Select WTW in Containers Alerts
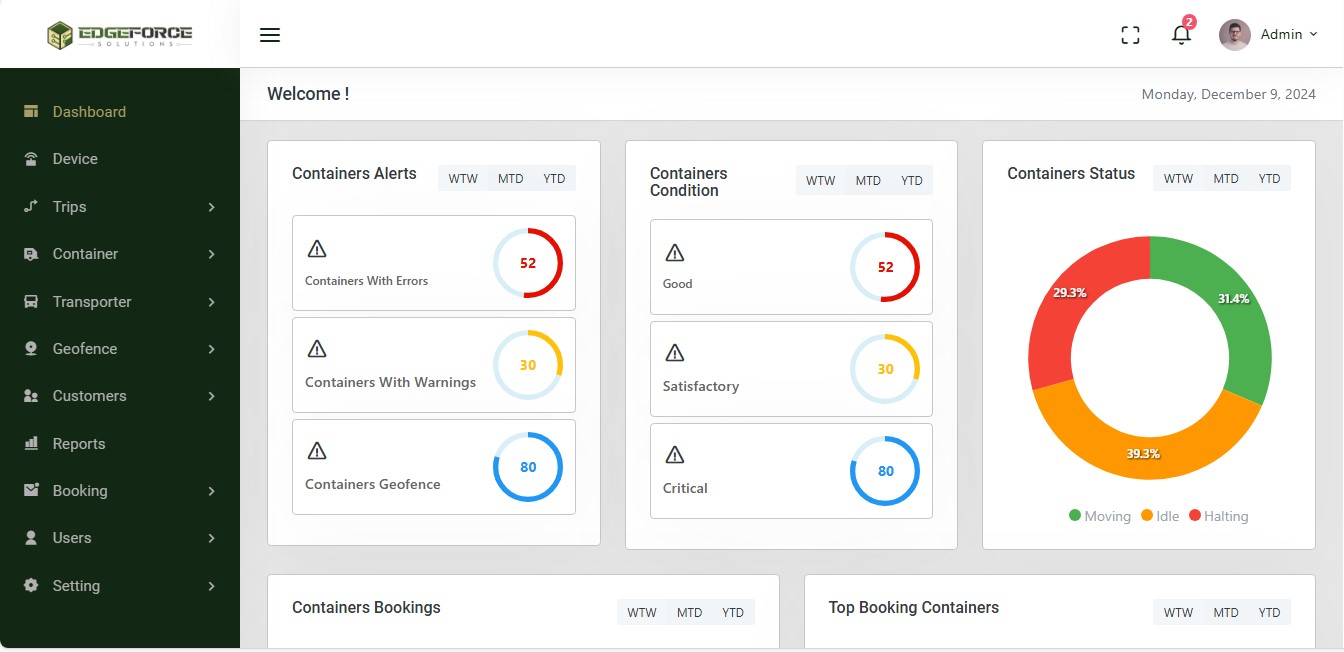This screenshot has height=652, width=1344. (x=463, y=179)
